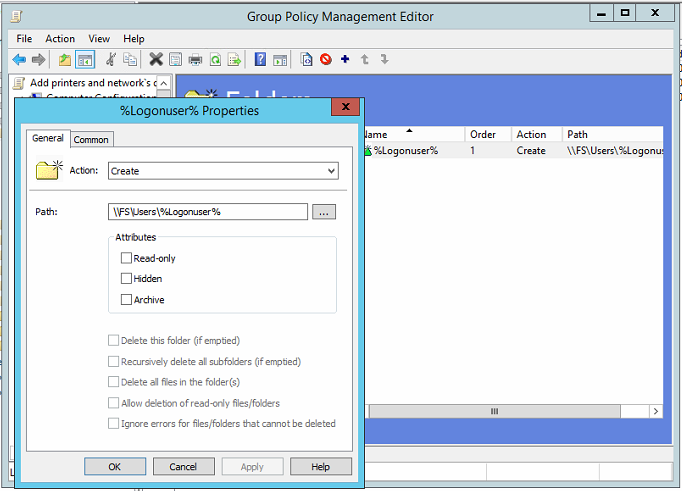Click the Refresh toolbar icon
This screenshot has width=682, height=491.
click(x=215, y=60)
